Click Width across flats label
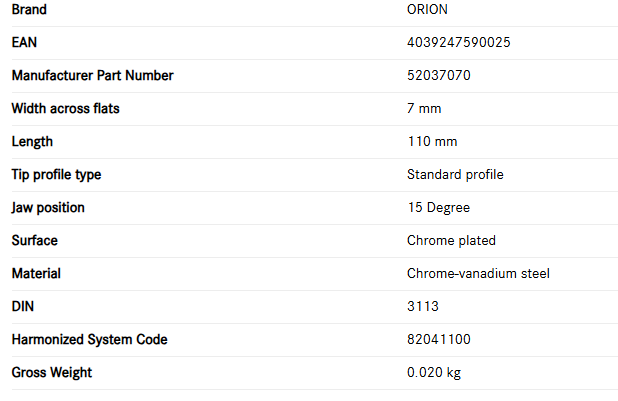 point(65,108)
